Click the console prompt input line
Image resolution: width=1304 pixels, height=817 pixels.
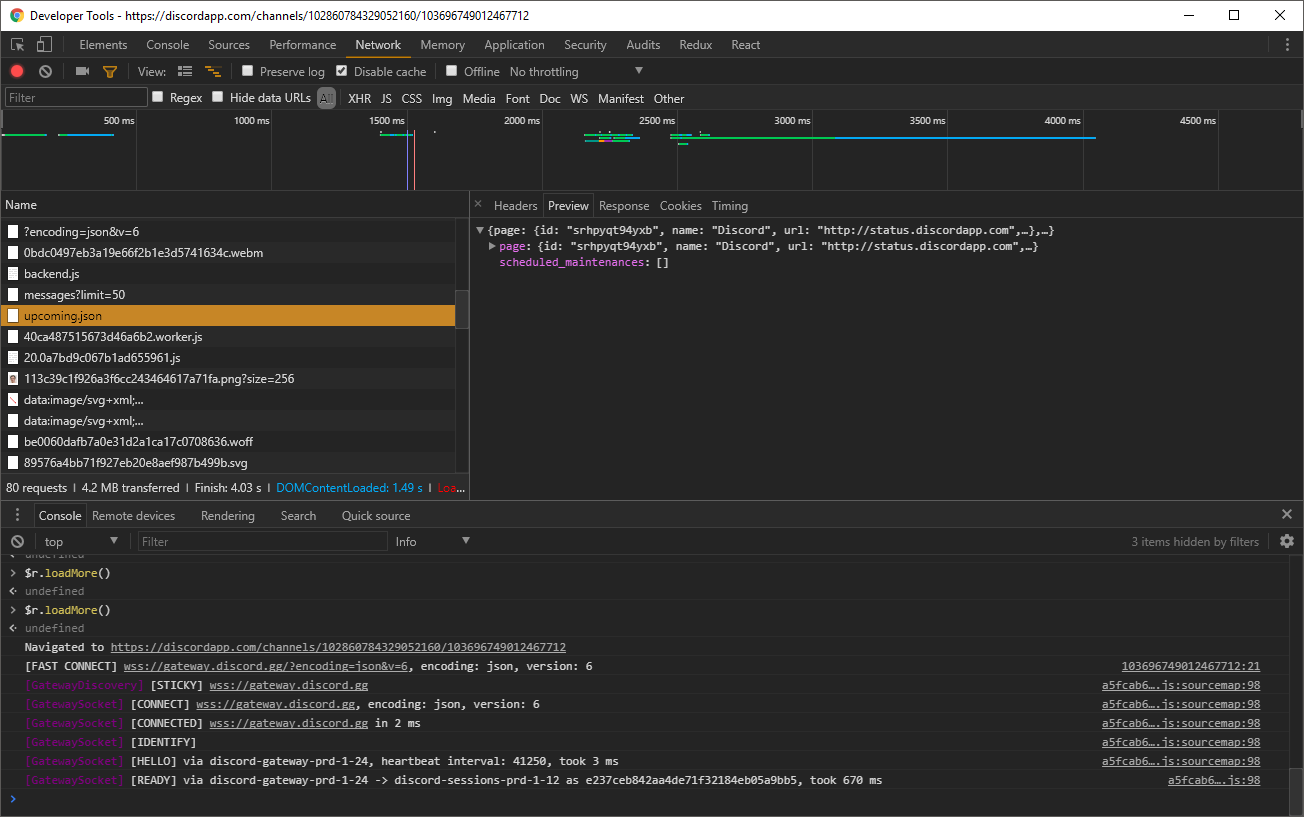pos(650,799)
